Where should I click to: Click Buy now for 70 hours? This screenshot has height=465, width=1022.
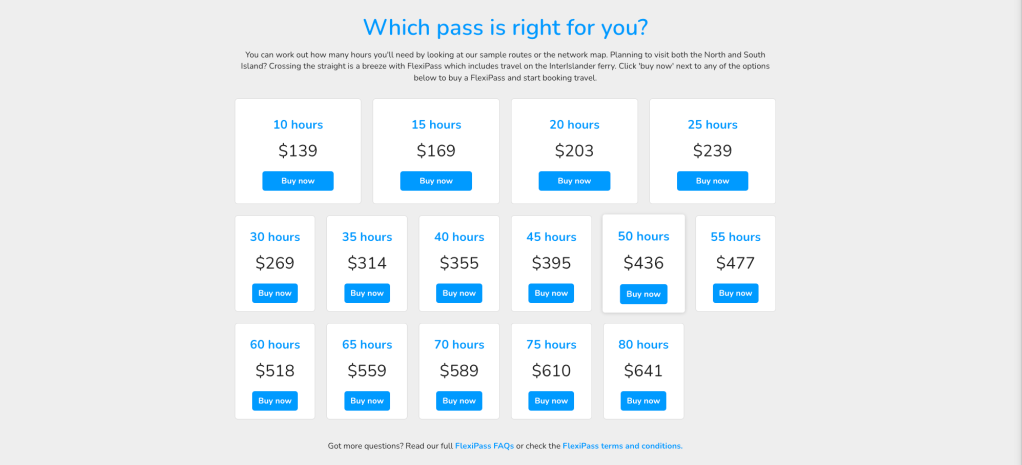point(459,401)
